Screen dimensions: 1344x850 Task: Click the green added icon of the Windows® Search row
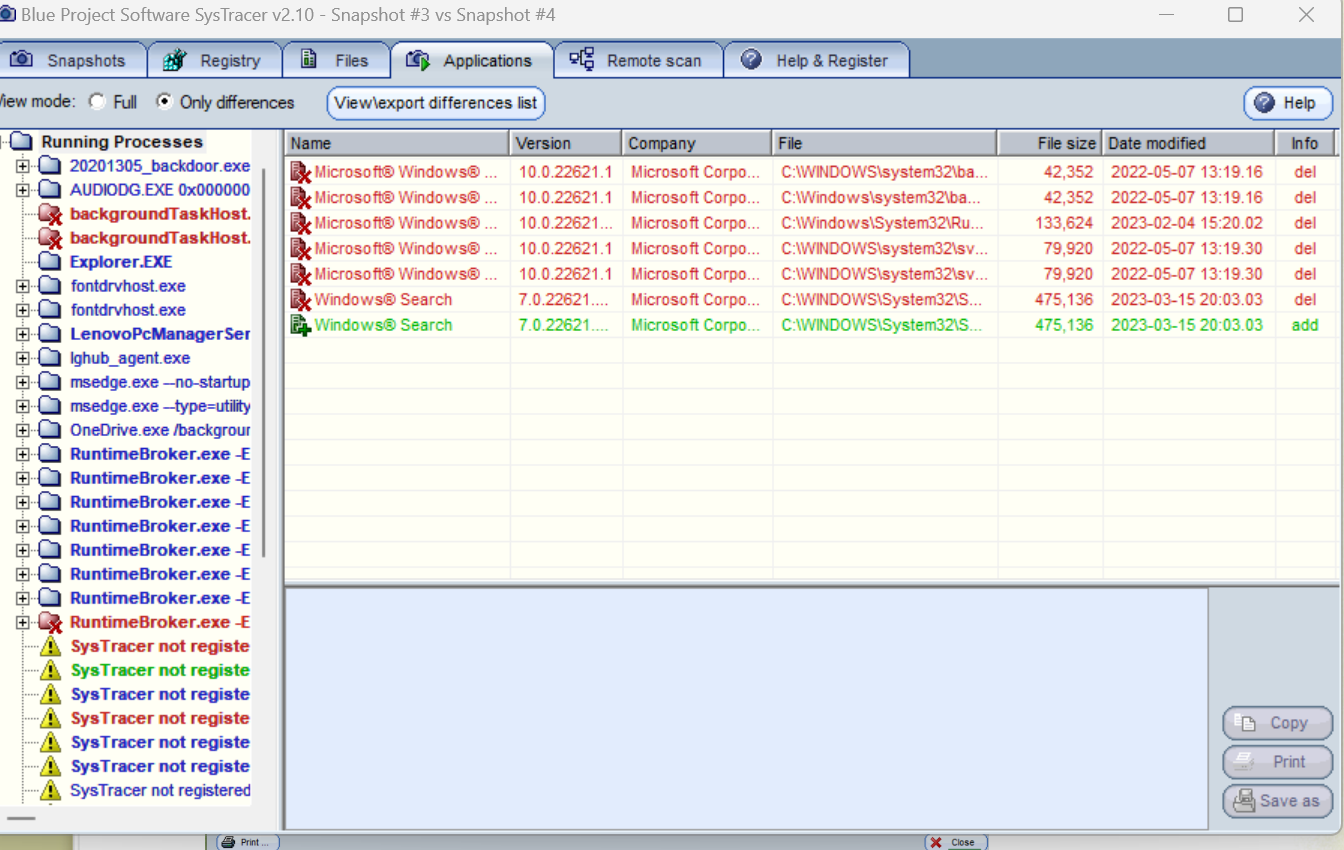pyautogui.click(x=300, y=325)
